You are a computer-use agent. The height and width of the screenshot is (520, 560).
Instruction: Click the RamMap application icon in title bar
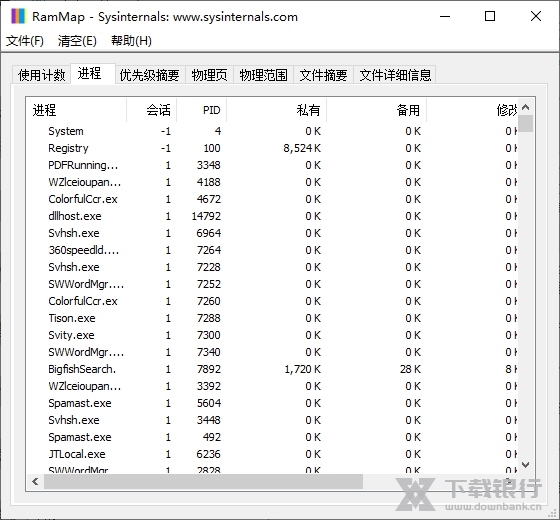click(18, 16)
